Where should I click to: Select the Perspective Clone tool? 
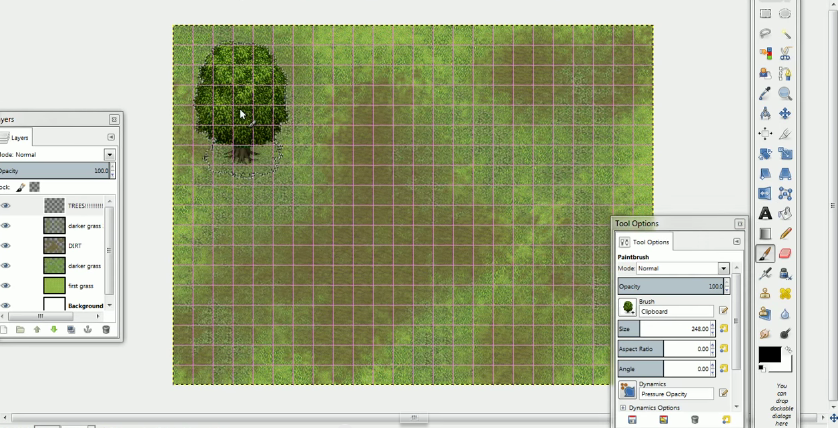(x=765, y=314)
